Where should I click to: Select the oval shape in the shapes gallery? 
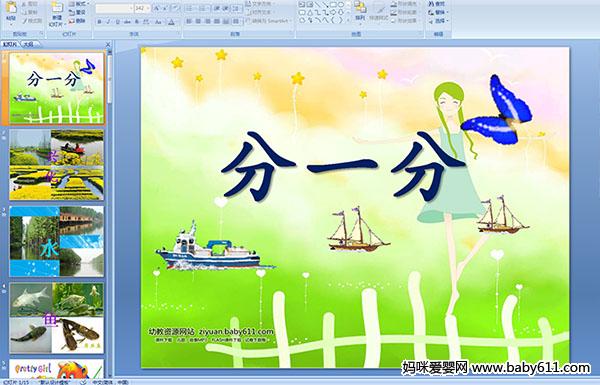tap(342, 5)
